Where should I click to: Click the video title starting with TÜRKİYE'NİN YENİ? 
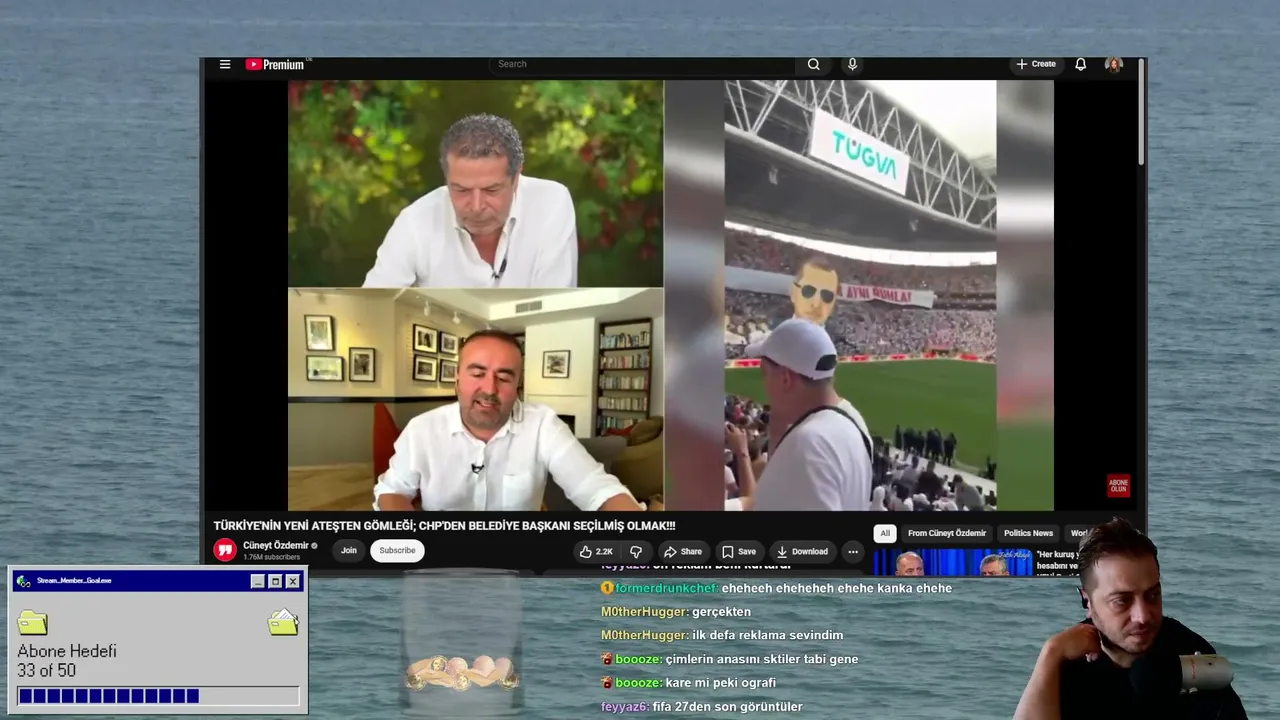coord(444,526)
